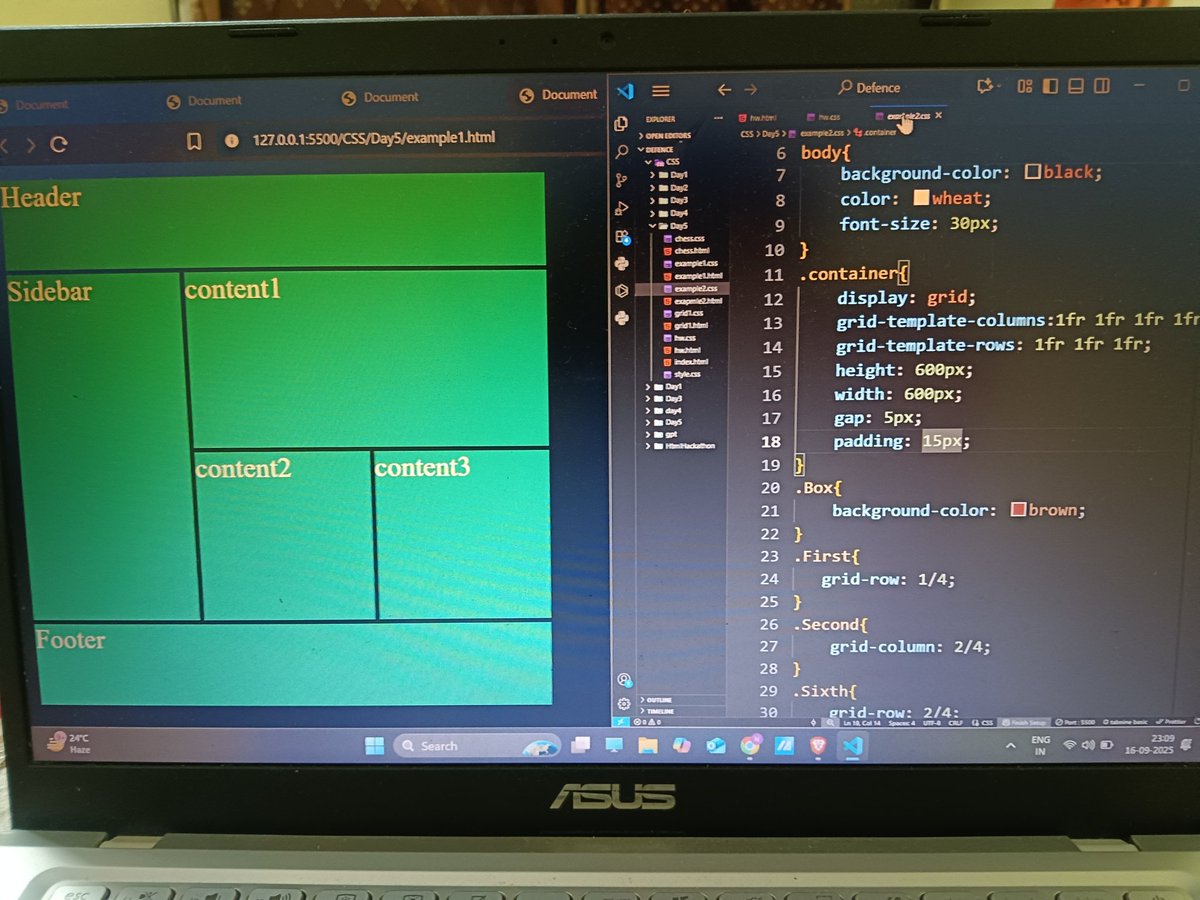Click the brown color swatch on line 21

1018,510
